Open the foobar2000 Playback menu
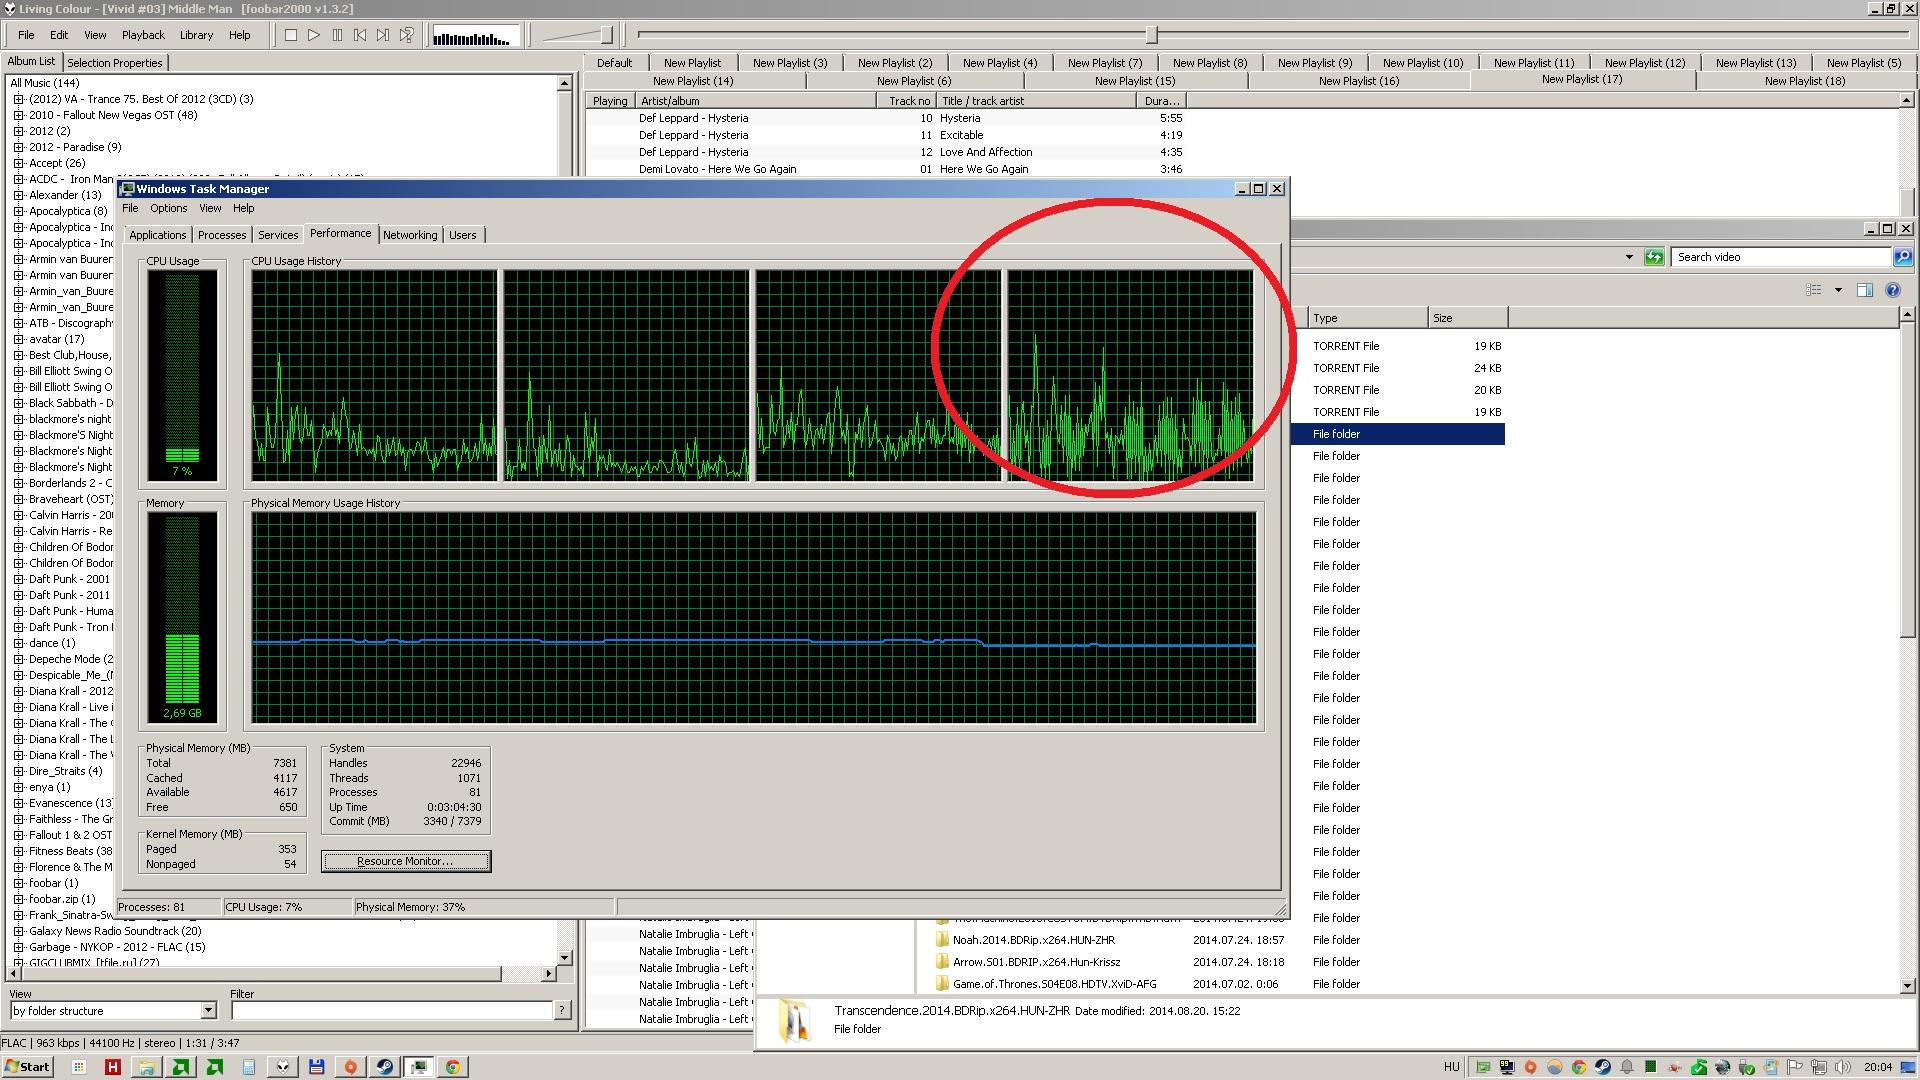 [143, 35]
